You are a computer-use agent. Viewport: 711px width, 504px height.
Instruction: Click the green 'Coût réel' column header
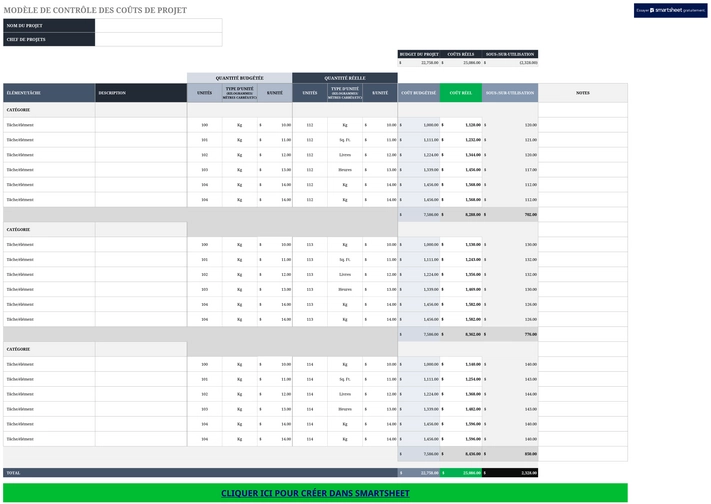pyautogui.click(x=461, y=93)
